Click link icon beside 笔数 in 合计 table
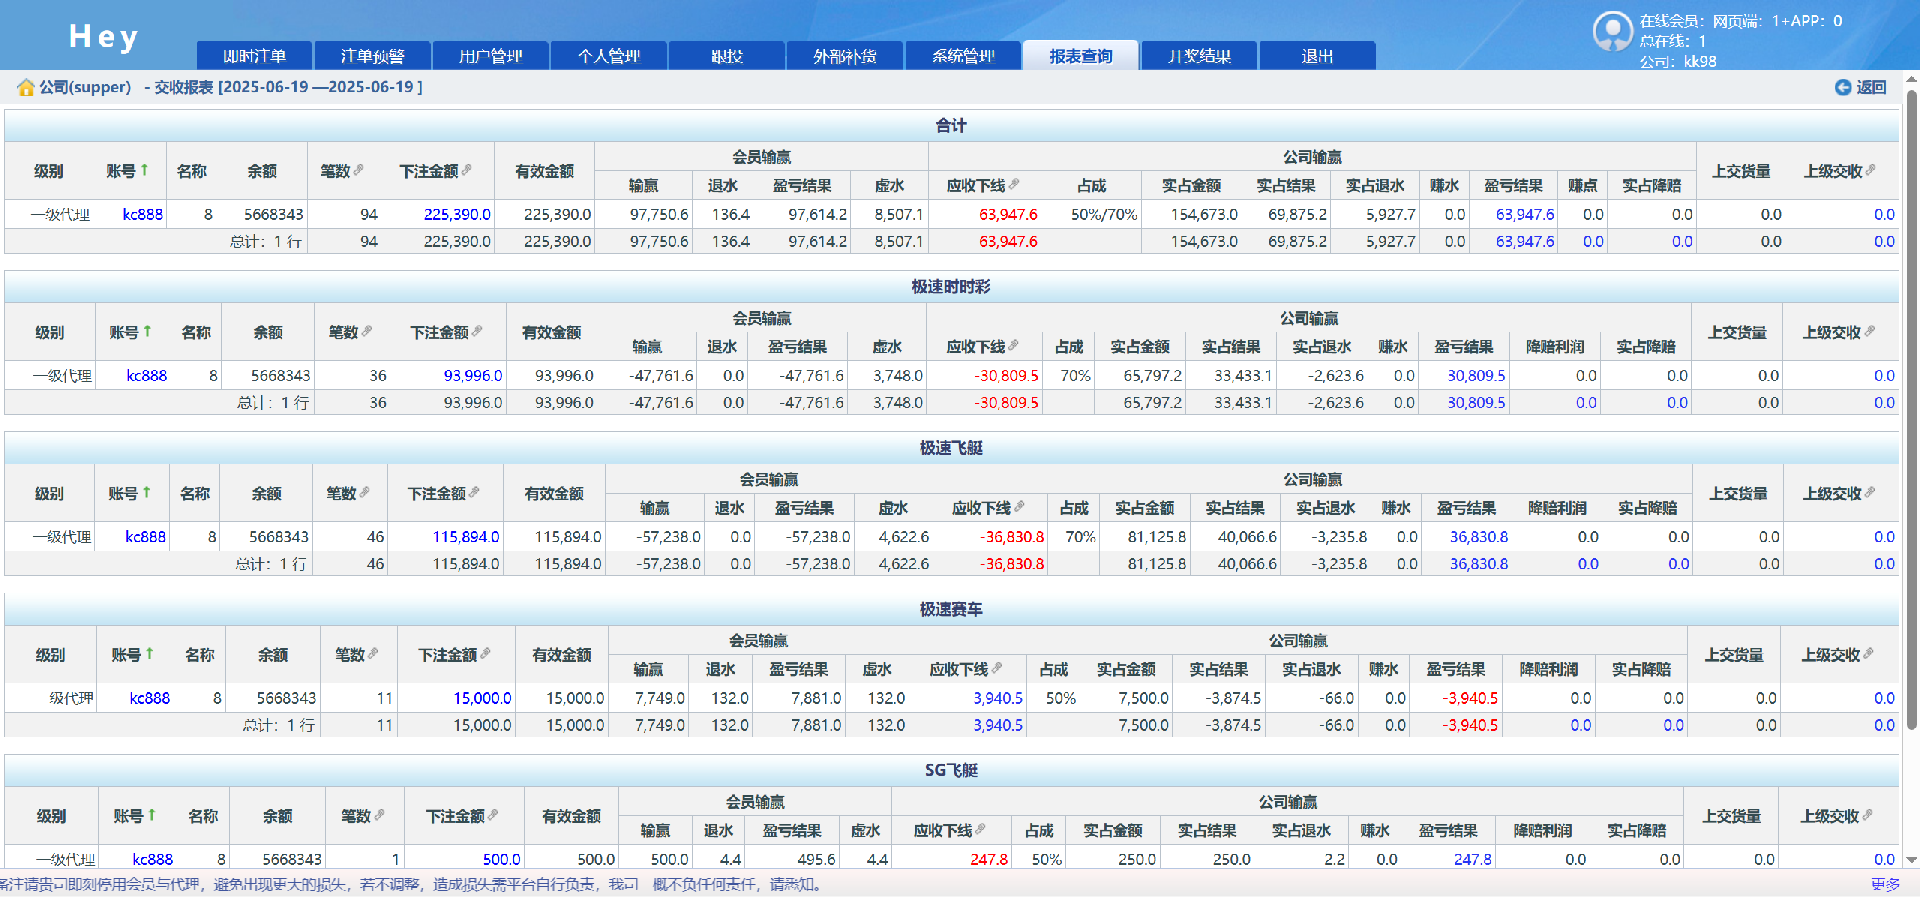1920x899 pixels. point(359,170)
